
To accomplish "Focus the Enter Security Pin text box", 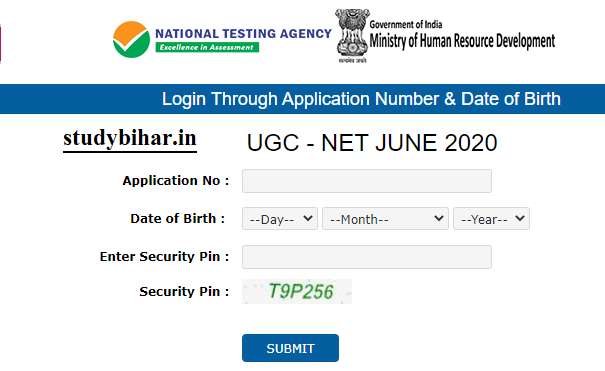I will [367, 257].
